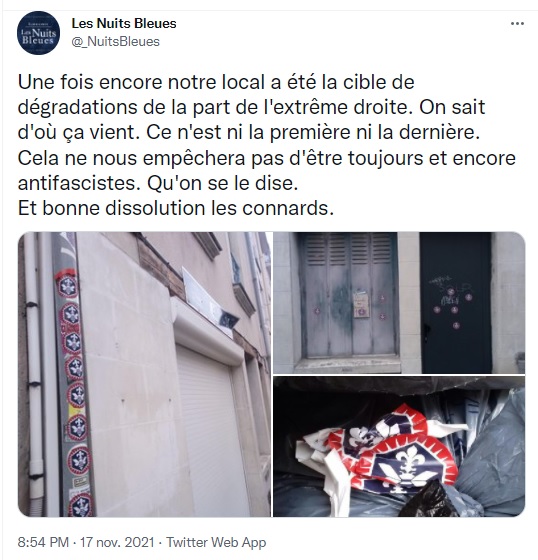Viewport: 538px width, 560px height.
Task: Click the tweet text paragraph
Action: tap(266, 145)
